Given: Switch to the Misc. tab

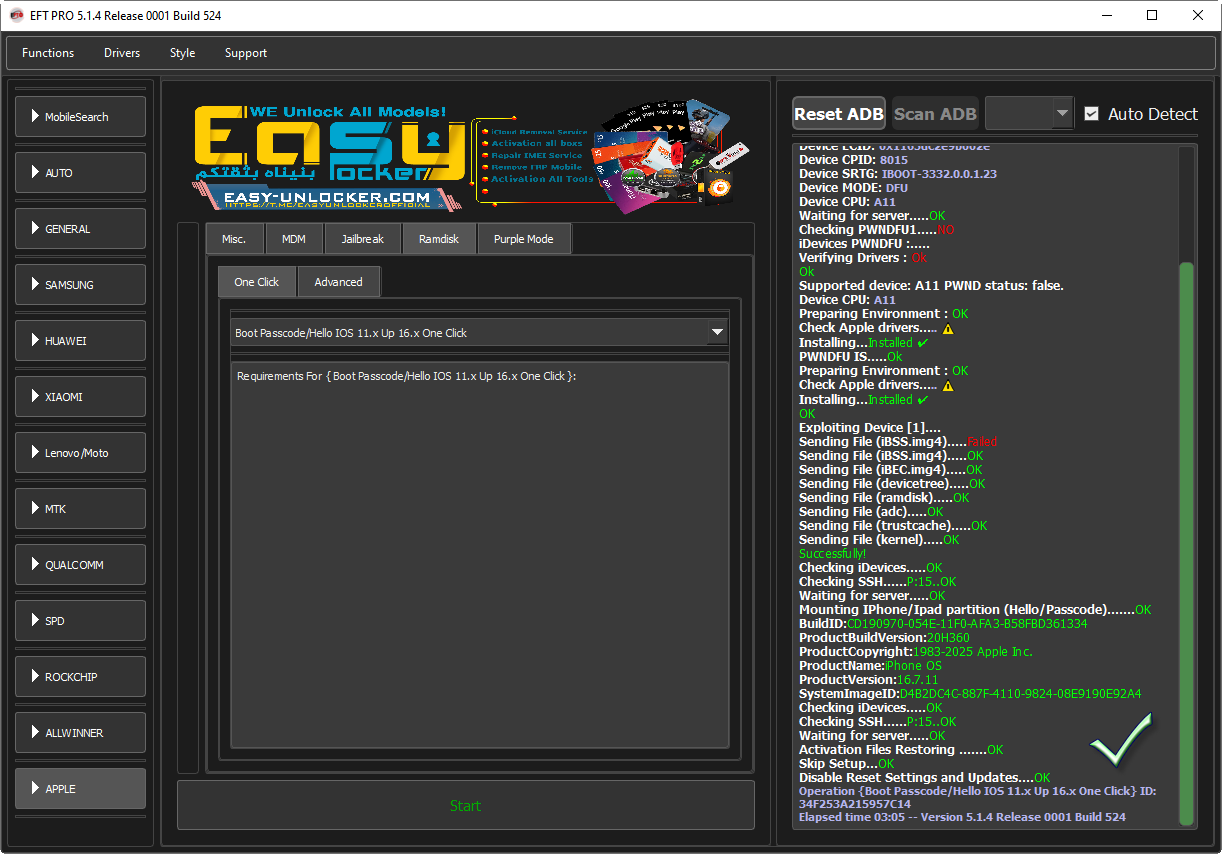Looking at the screenshot, I should click(234, 239).
